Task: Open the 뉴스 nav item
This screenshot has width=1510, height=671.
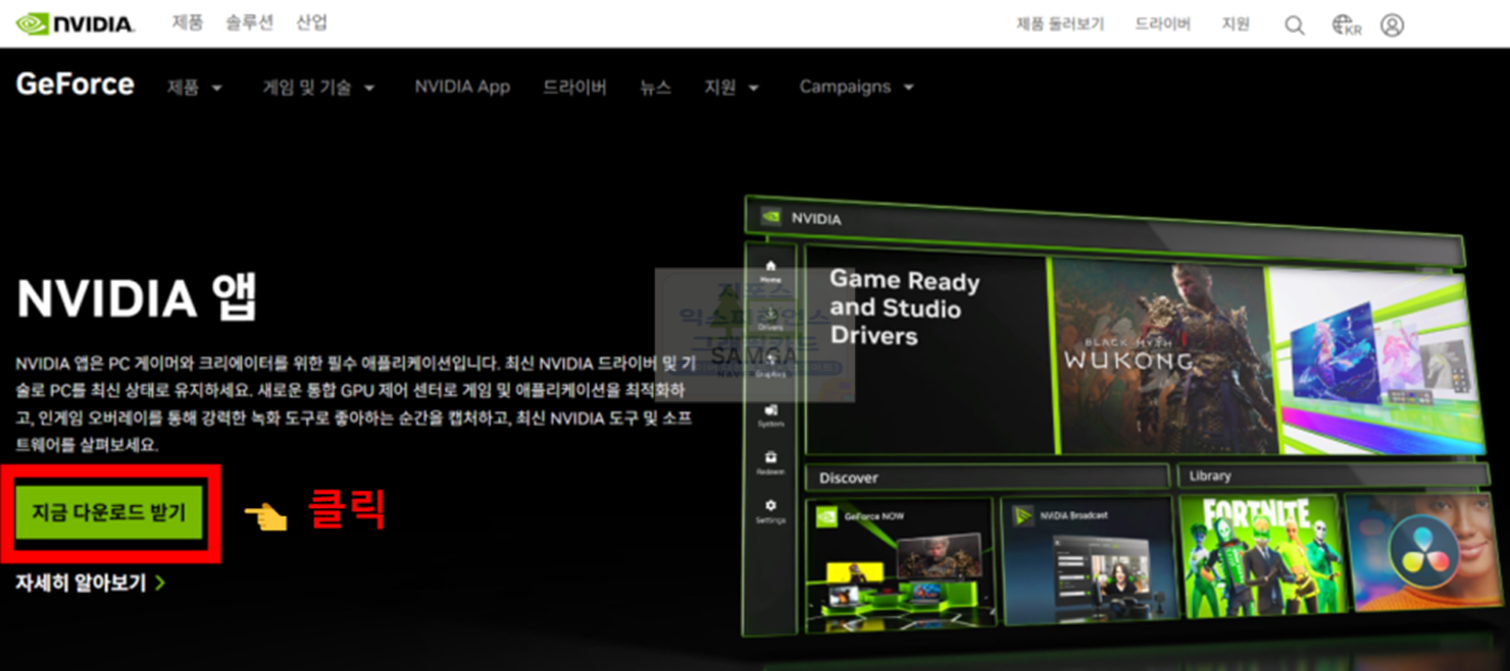Action: tap(655, 87)
